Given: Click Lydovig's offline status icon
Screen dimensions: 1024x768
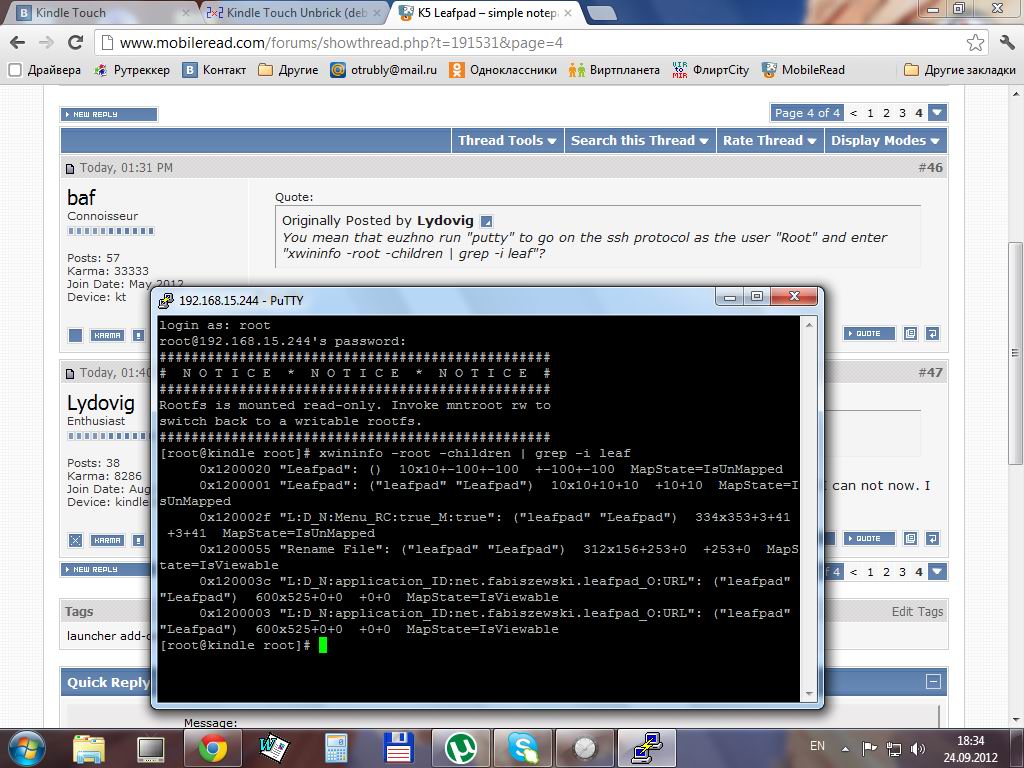Looking at the screenshot, I should (76, 540).
